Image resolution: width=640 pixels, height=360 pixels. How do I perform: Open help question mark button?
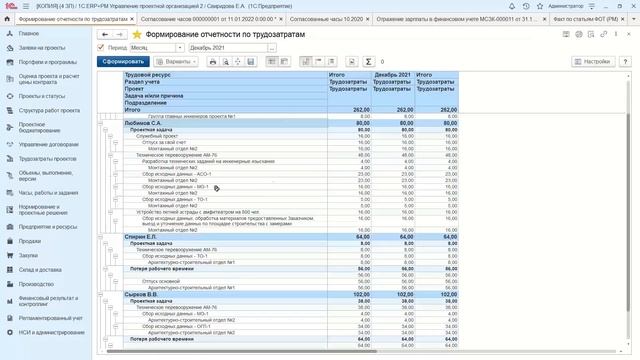[625, 62]
